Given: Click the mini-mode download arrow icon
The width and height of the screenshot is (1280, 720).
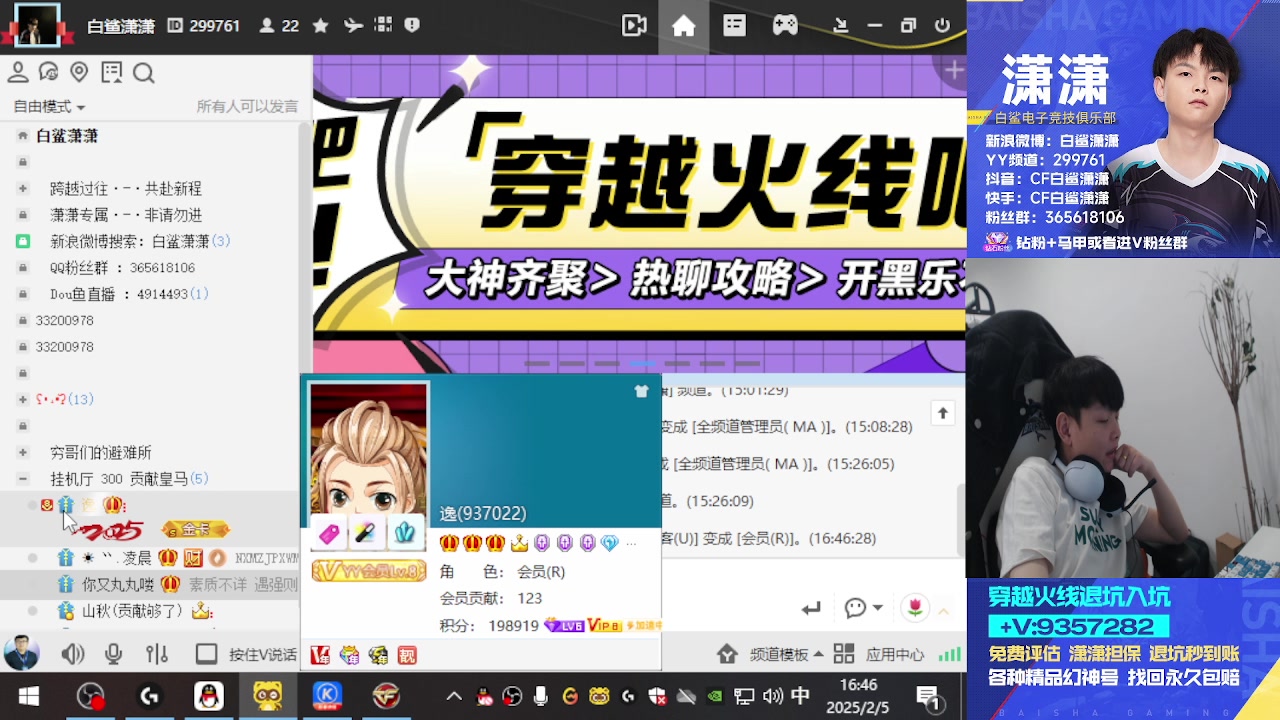Looking at the screenshot, I should pos(841,26).
